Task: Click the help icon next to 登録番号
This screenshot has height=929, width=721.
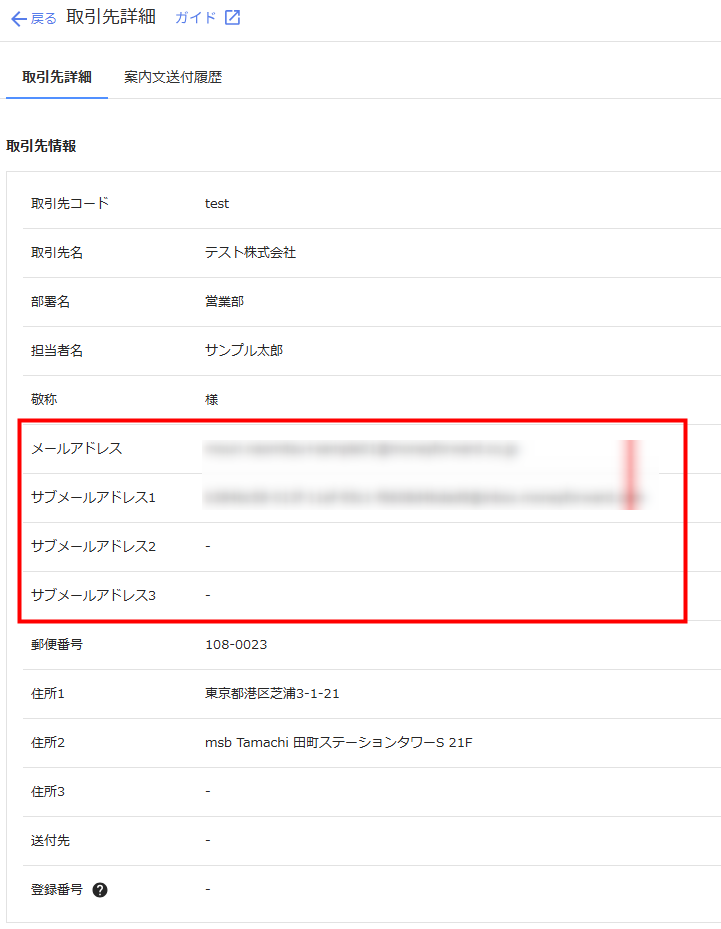Action: (100, 890)
